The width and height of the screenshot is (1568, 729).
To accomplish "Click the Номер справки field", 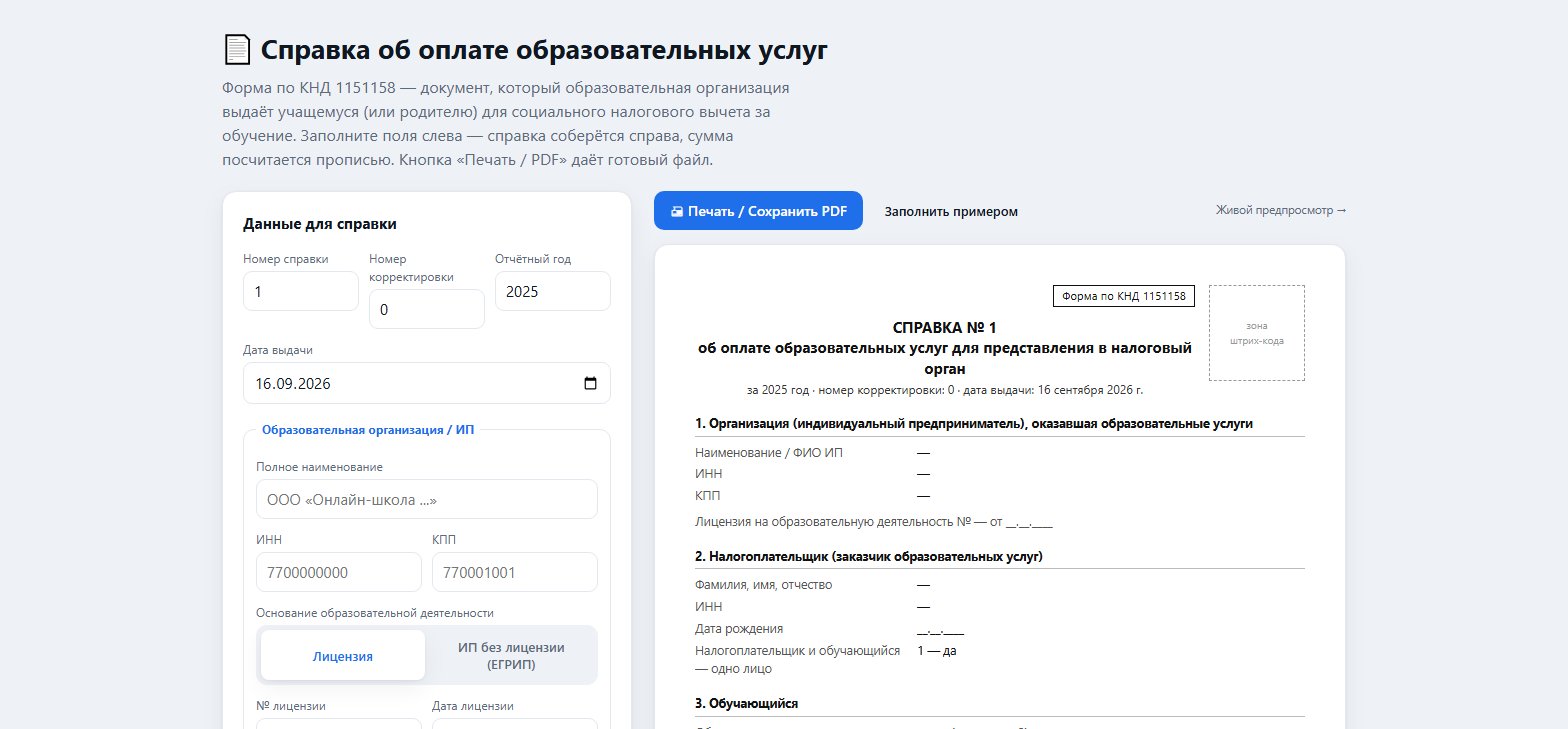I will 301,291.
